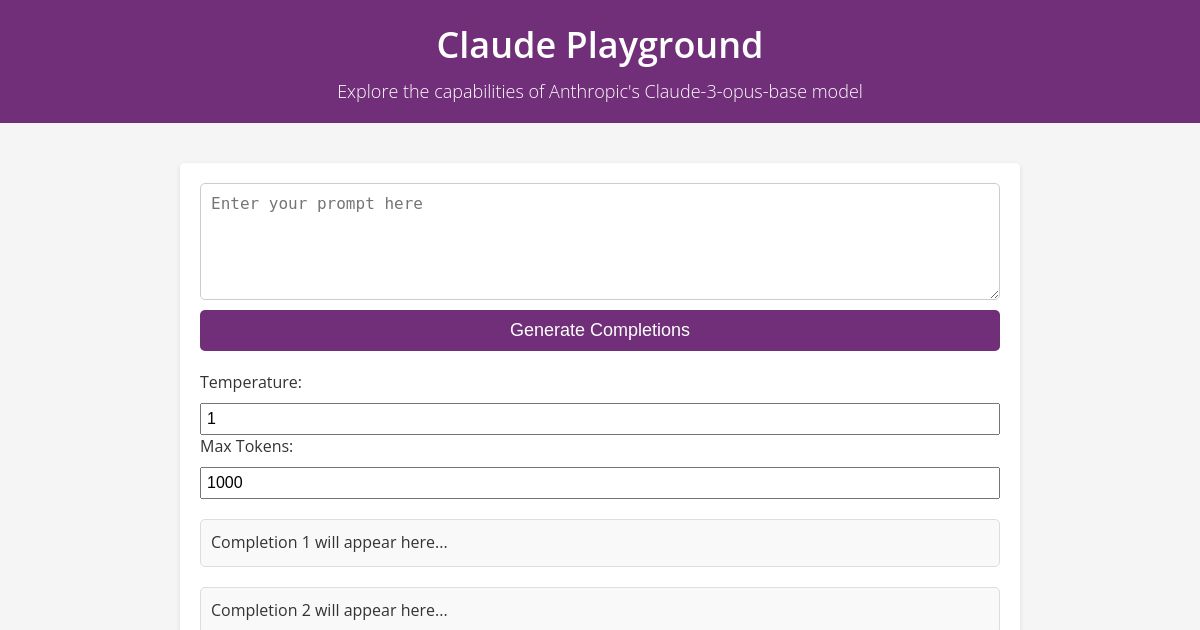Click the purple header banner area
Viewport: 1200px width, 630px height.
150,61
